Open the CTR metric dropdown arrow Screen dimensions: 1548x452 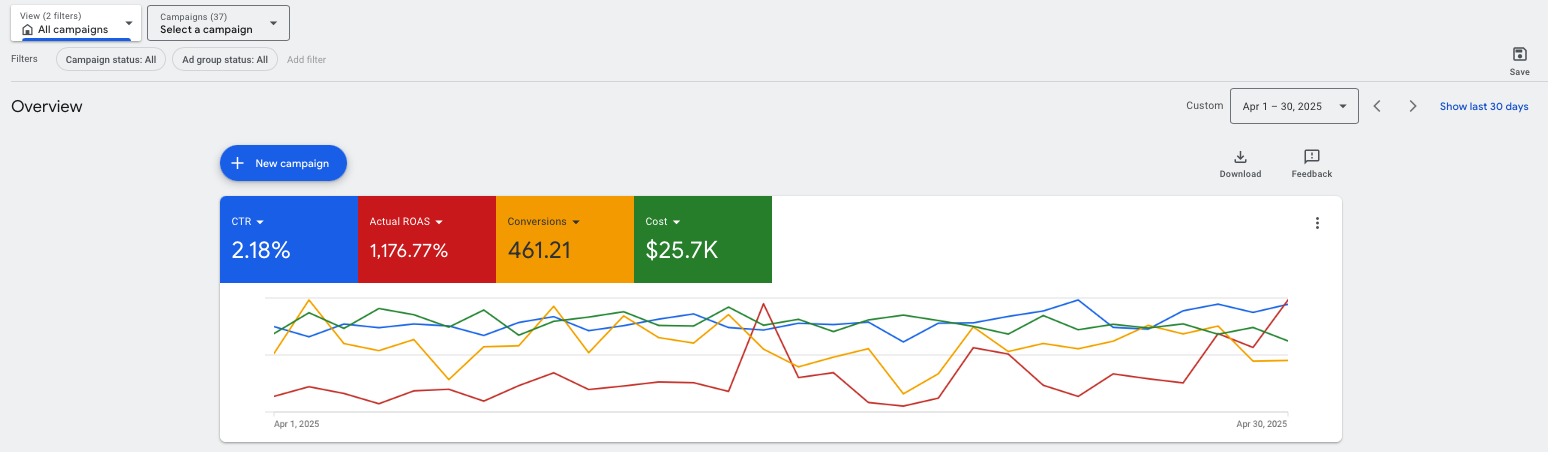[x=260, y=222]
